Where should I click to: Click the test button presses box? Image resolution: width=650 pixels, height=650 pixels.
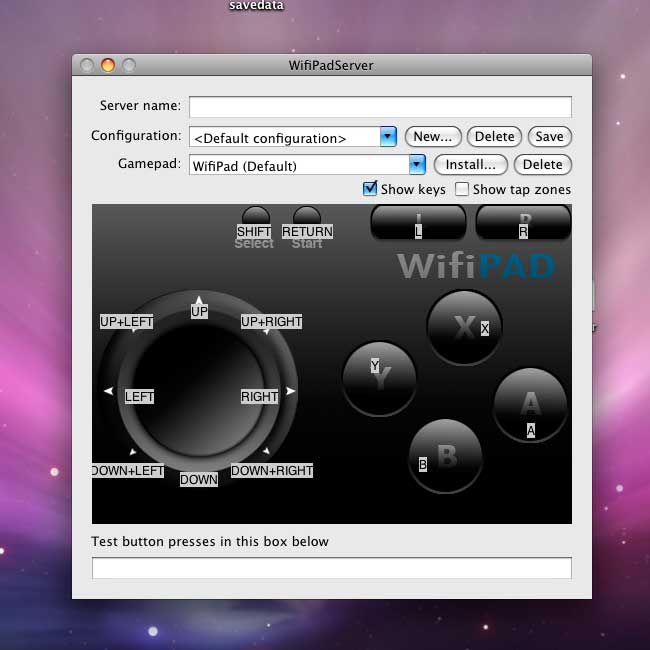click(332, 568)
